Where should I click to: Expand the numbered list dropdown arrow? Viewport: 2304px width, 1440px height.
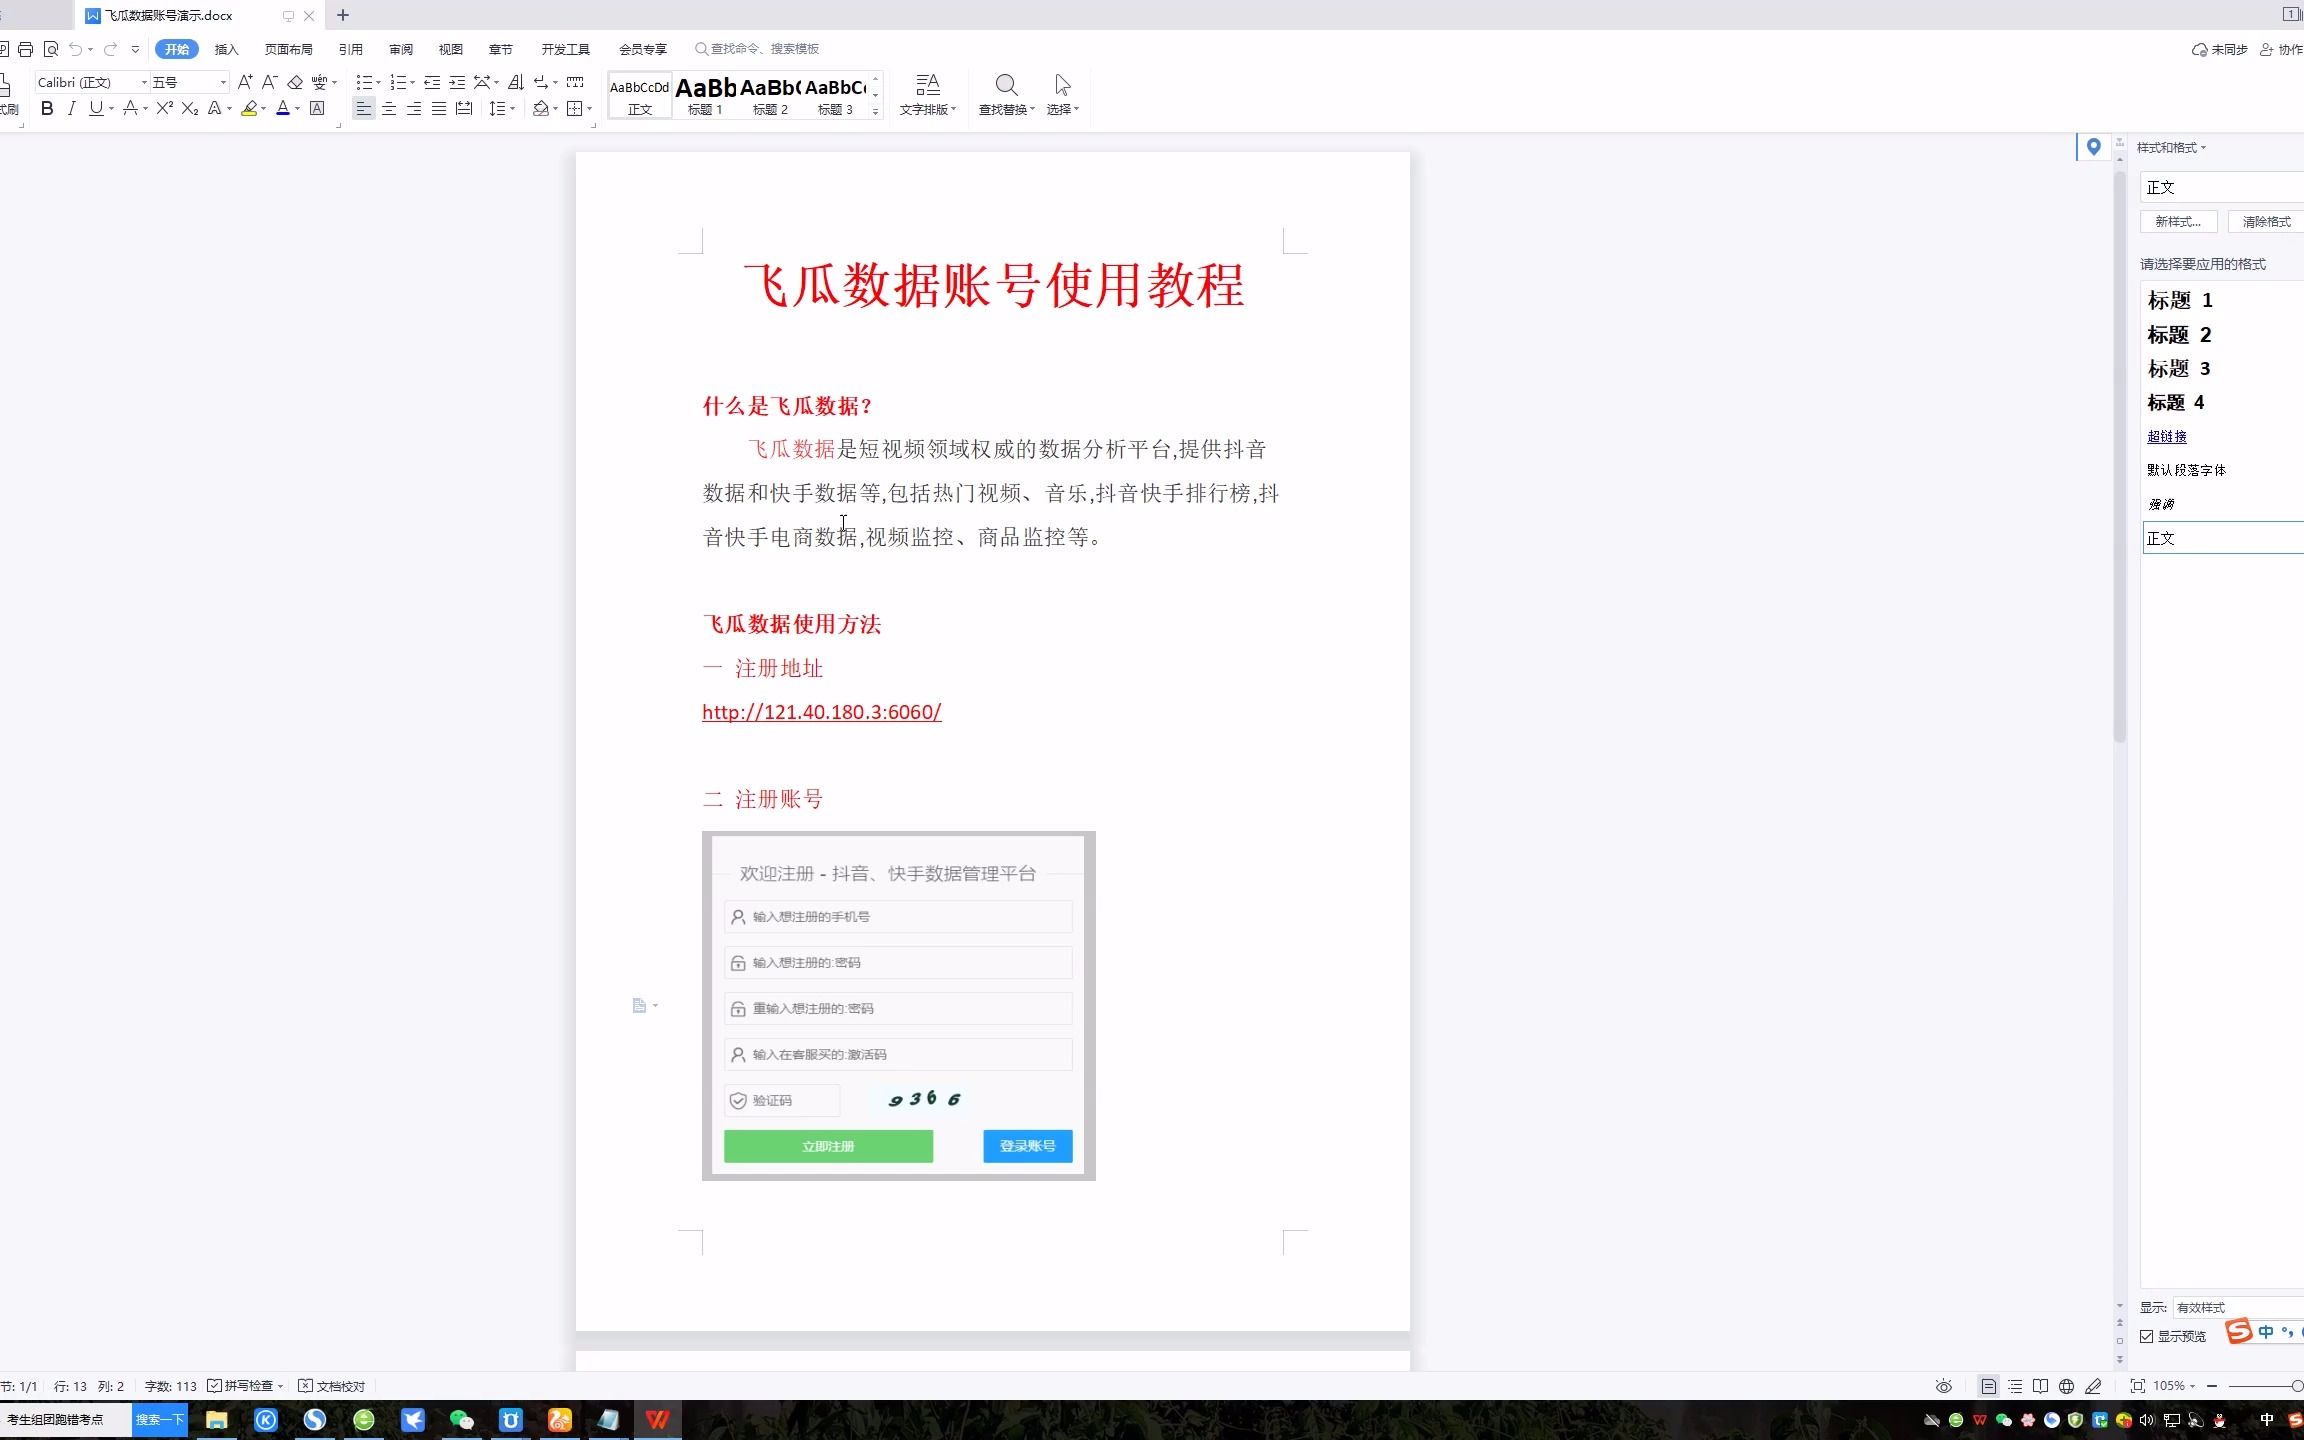[412, 83]
